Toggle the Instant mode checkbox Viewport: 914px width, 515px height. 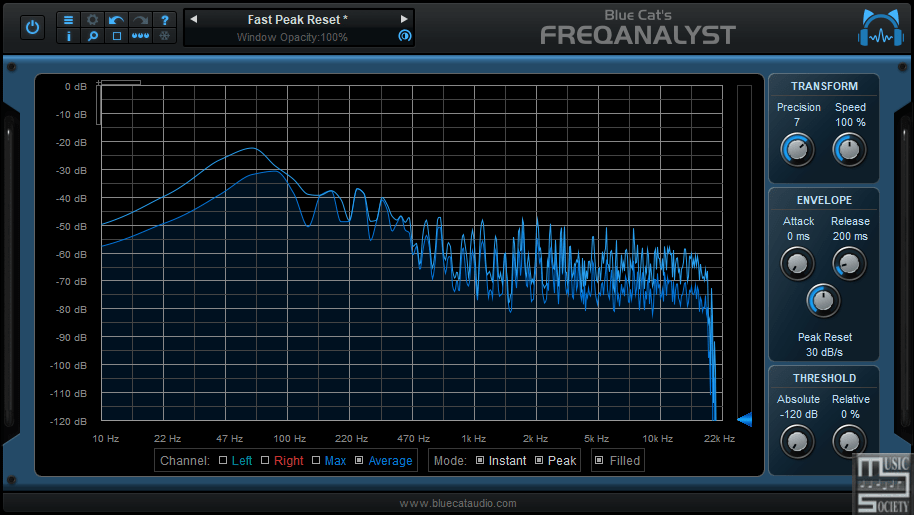click(480, 460)
